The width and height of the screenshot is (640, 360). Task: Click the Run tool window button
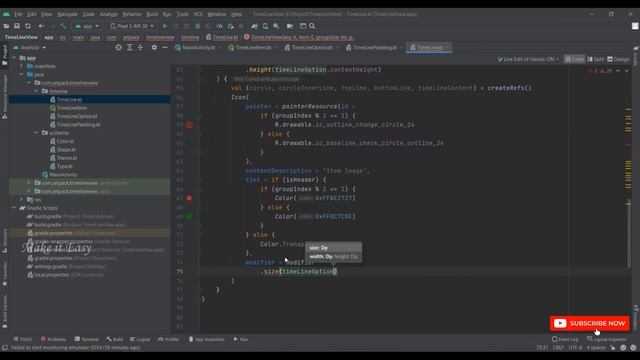tap(241, 339)
